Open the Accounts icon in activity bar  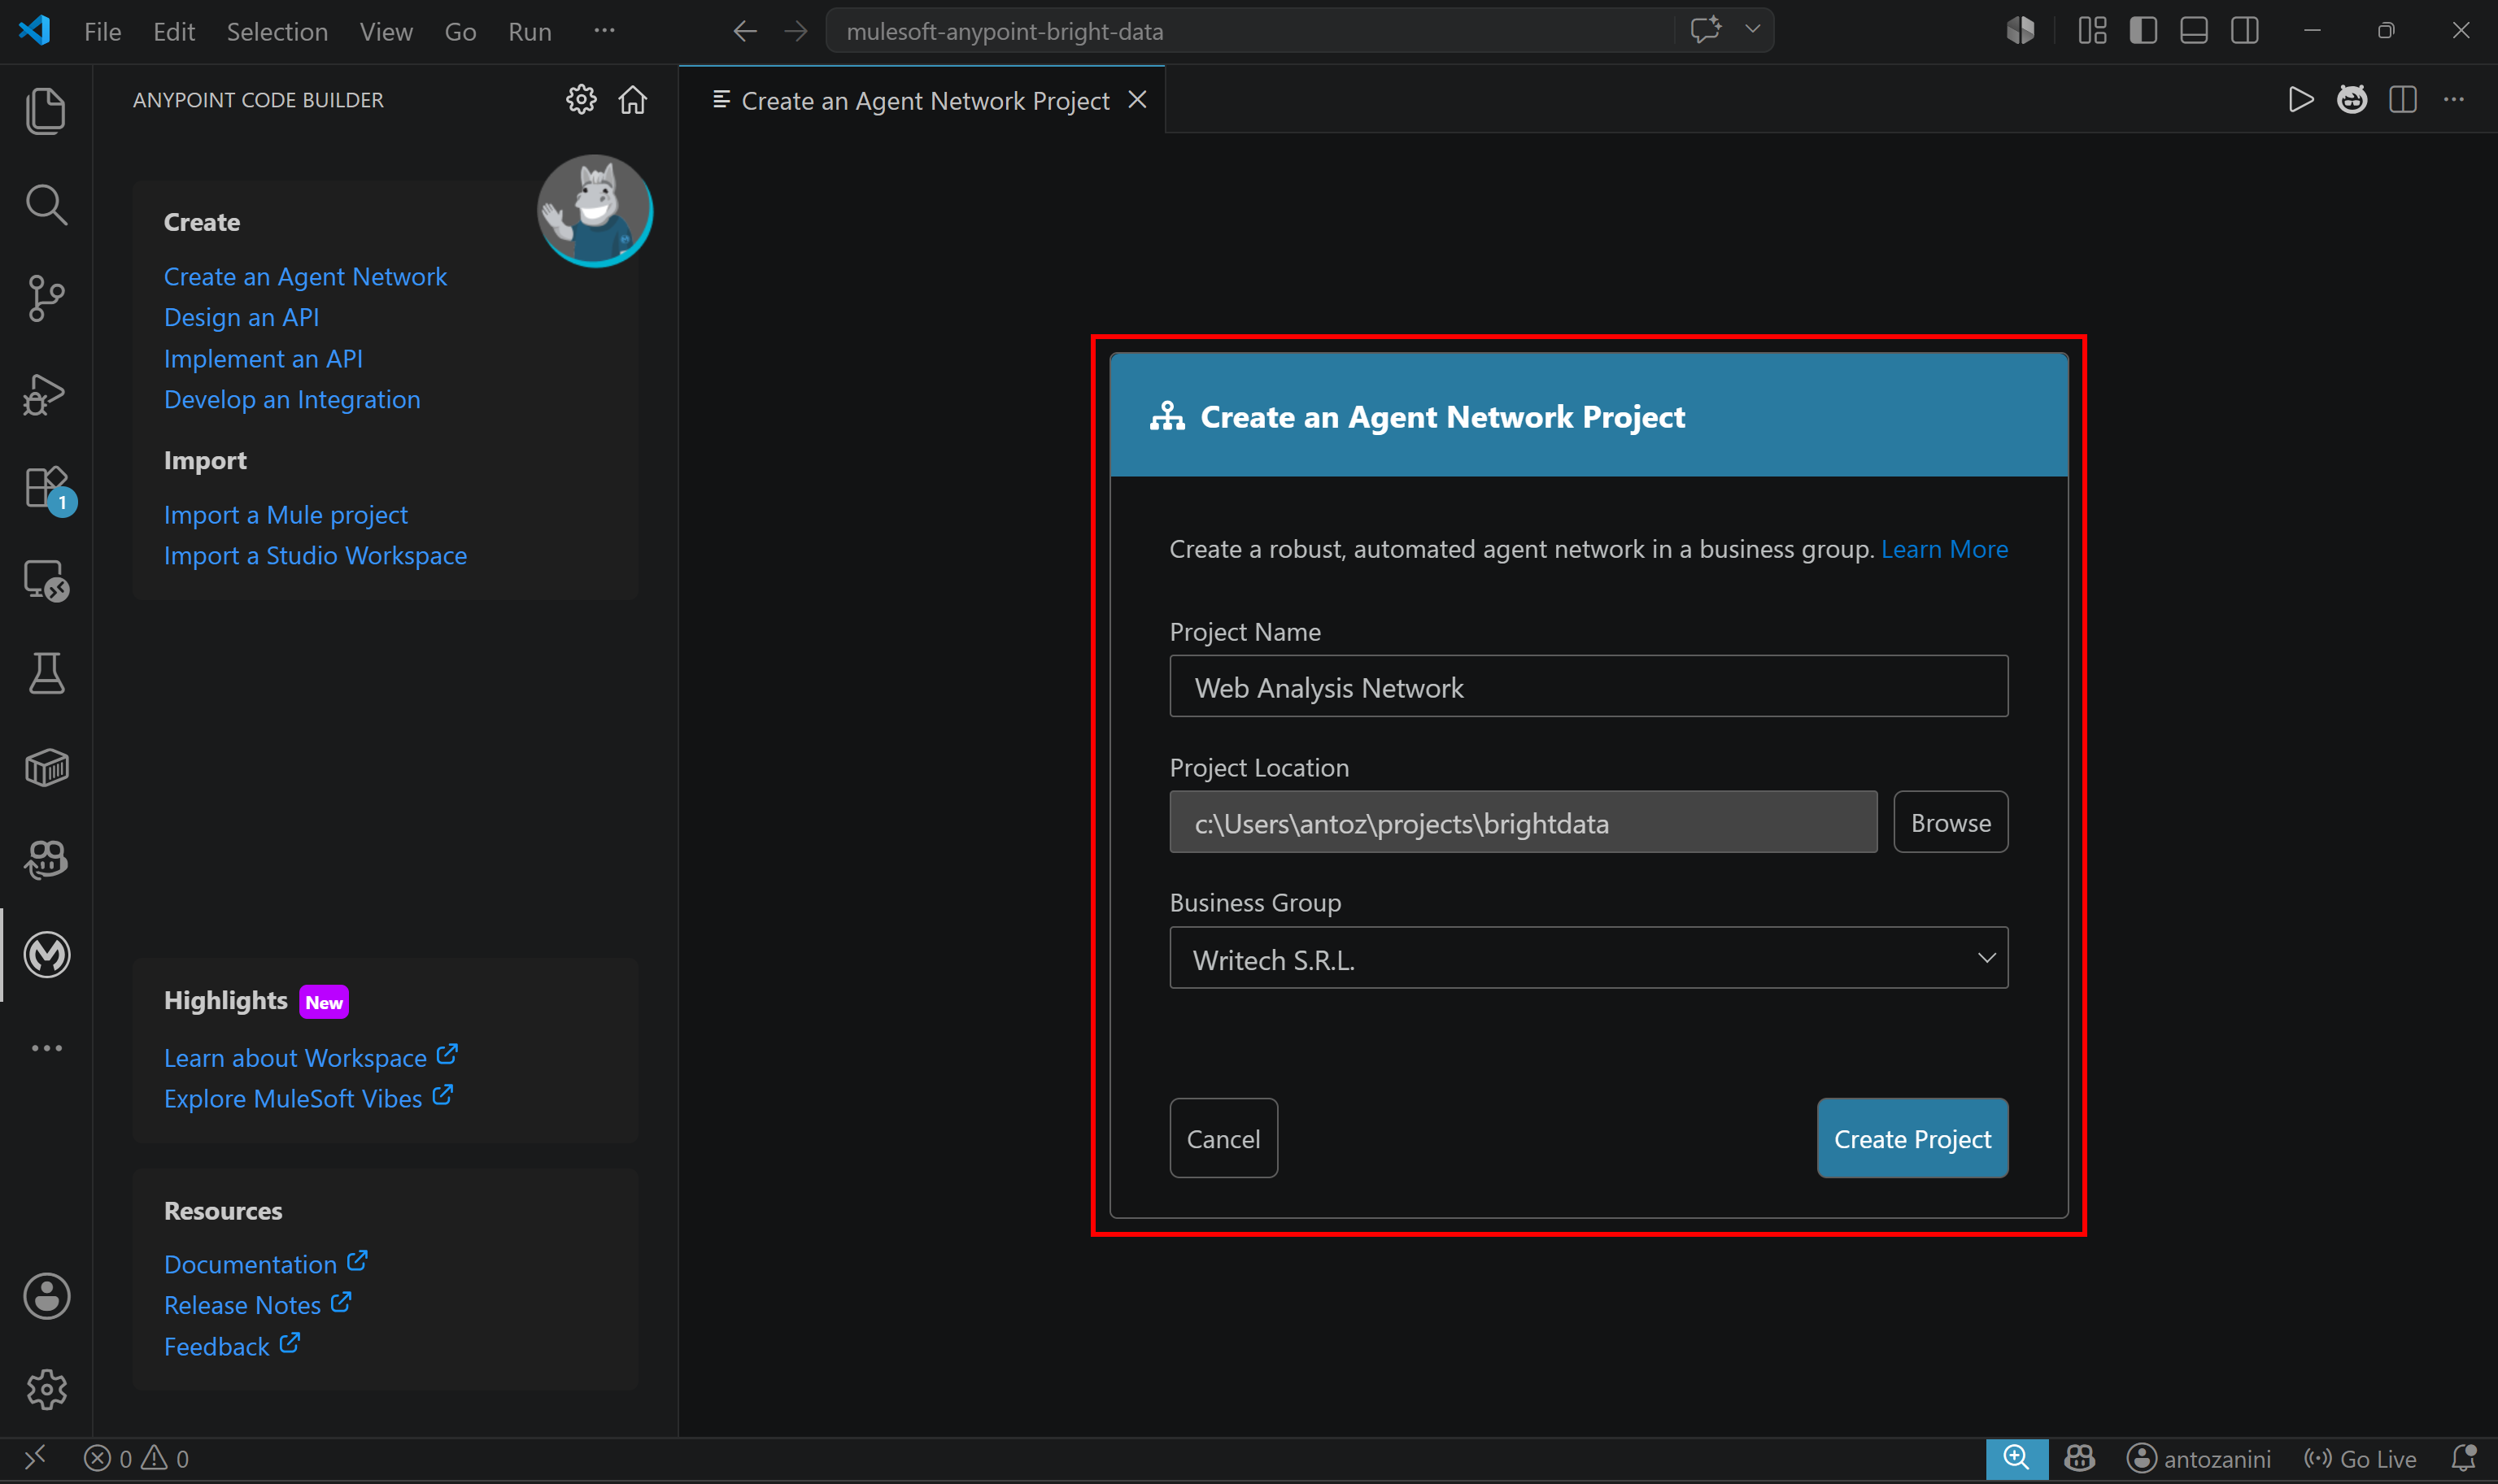coord(46,1296)
